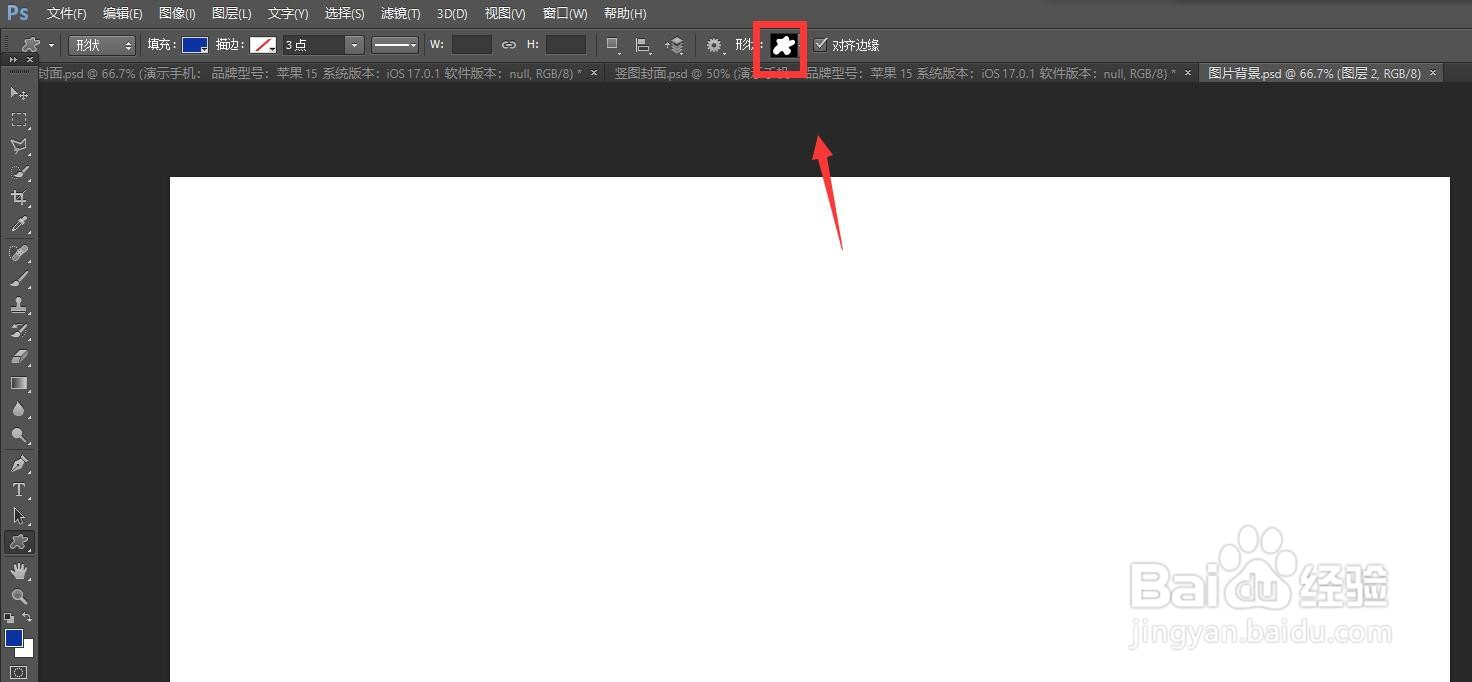Open the tool mode dropdown showing 形状
The width and height of the screenshot is (1472, 682).
click(x=102, y=45)
